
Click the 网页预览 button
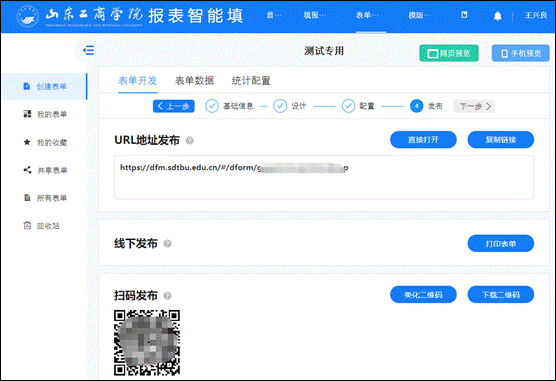[x=449, y=53]
